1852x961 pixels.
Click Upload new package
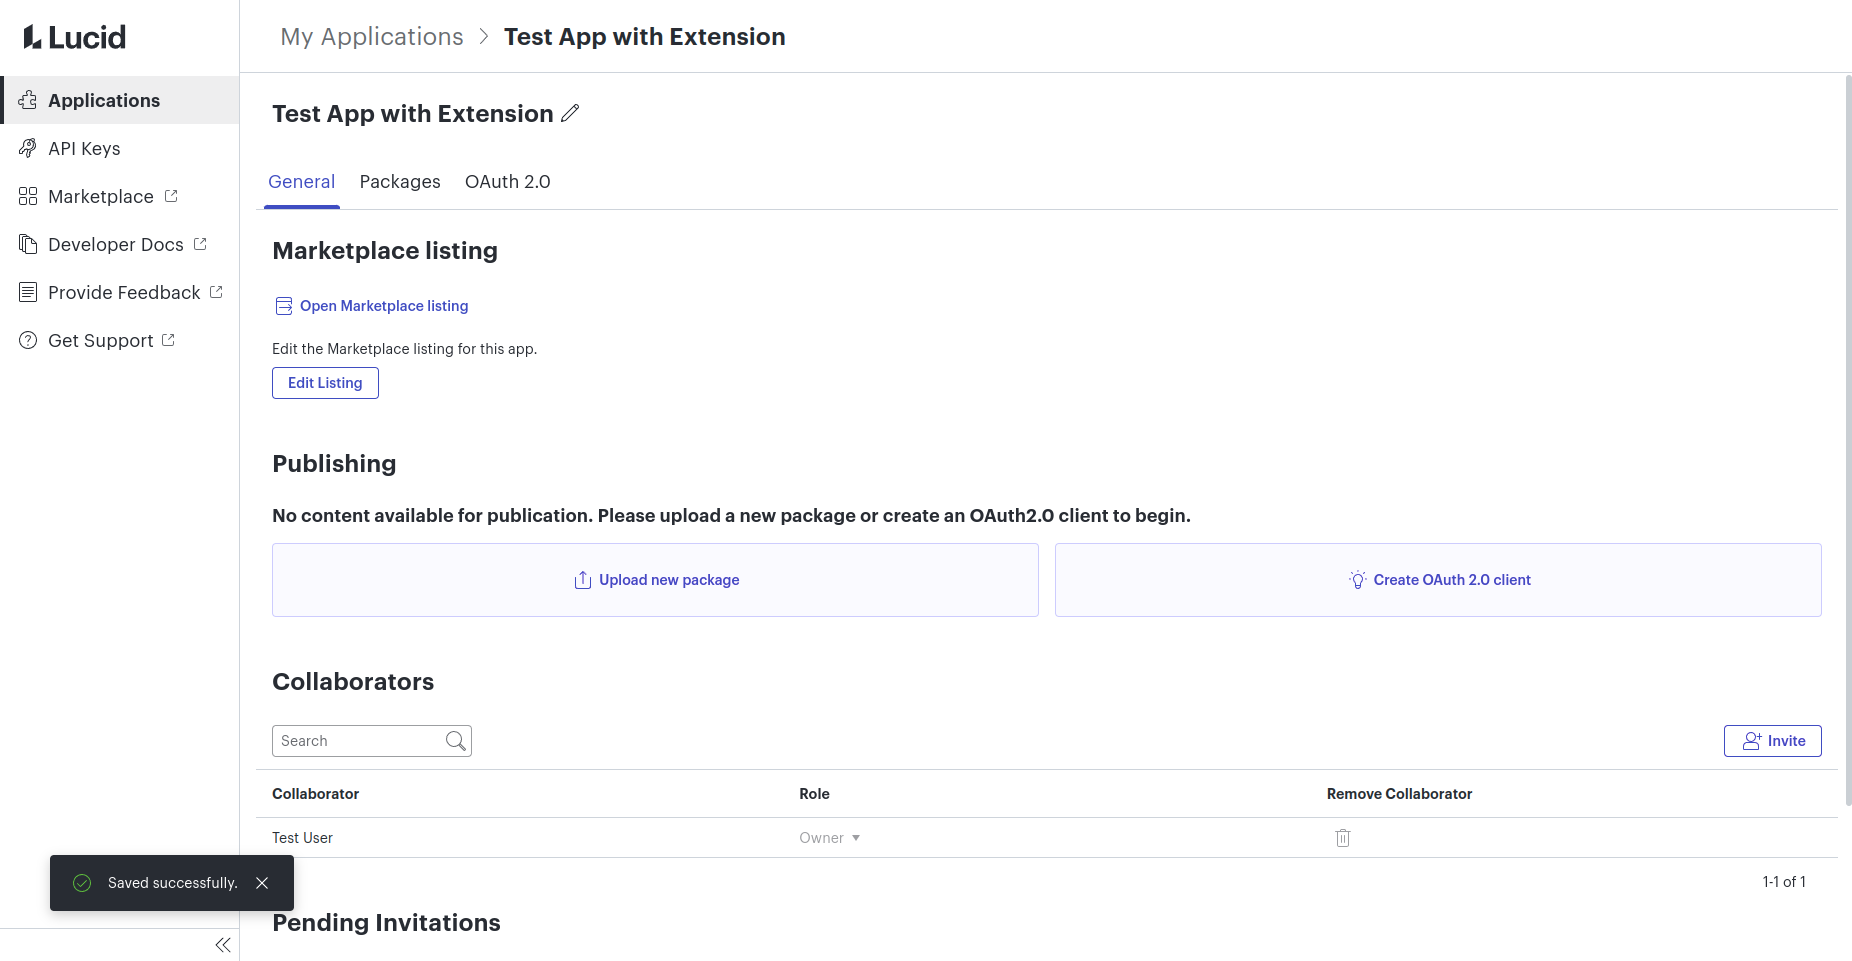(655, 580)
